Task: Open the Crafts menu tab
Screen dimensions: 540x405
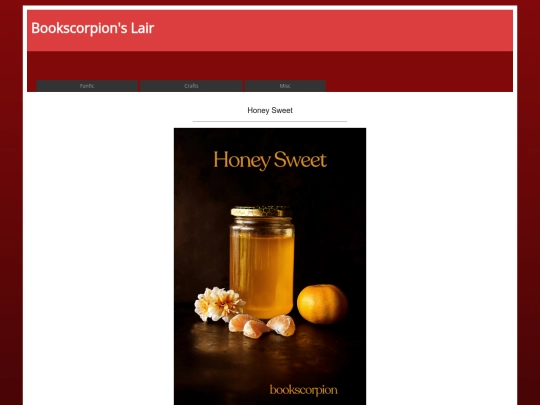Action: click(x=191, y=86)
